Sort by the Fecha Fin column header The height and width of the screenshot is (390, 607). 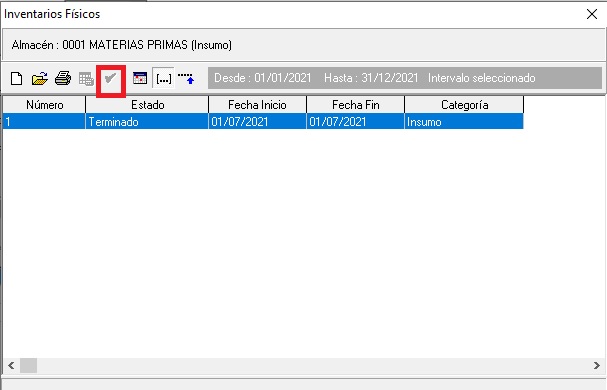pos(355,105)
